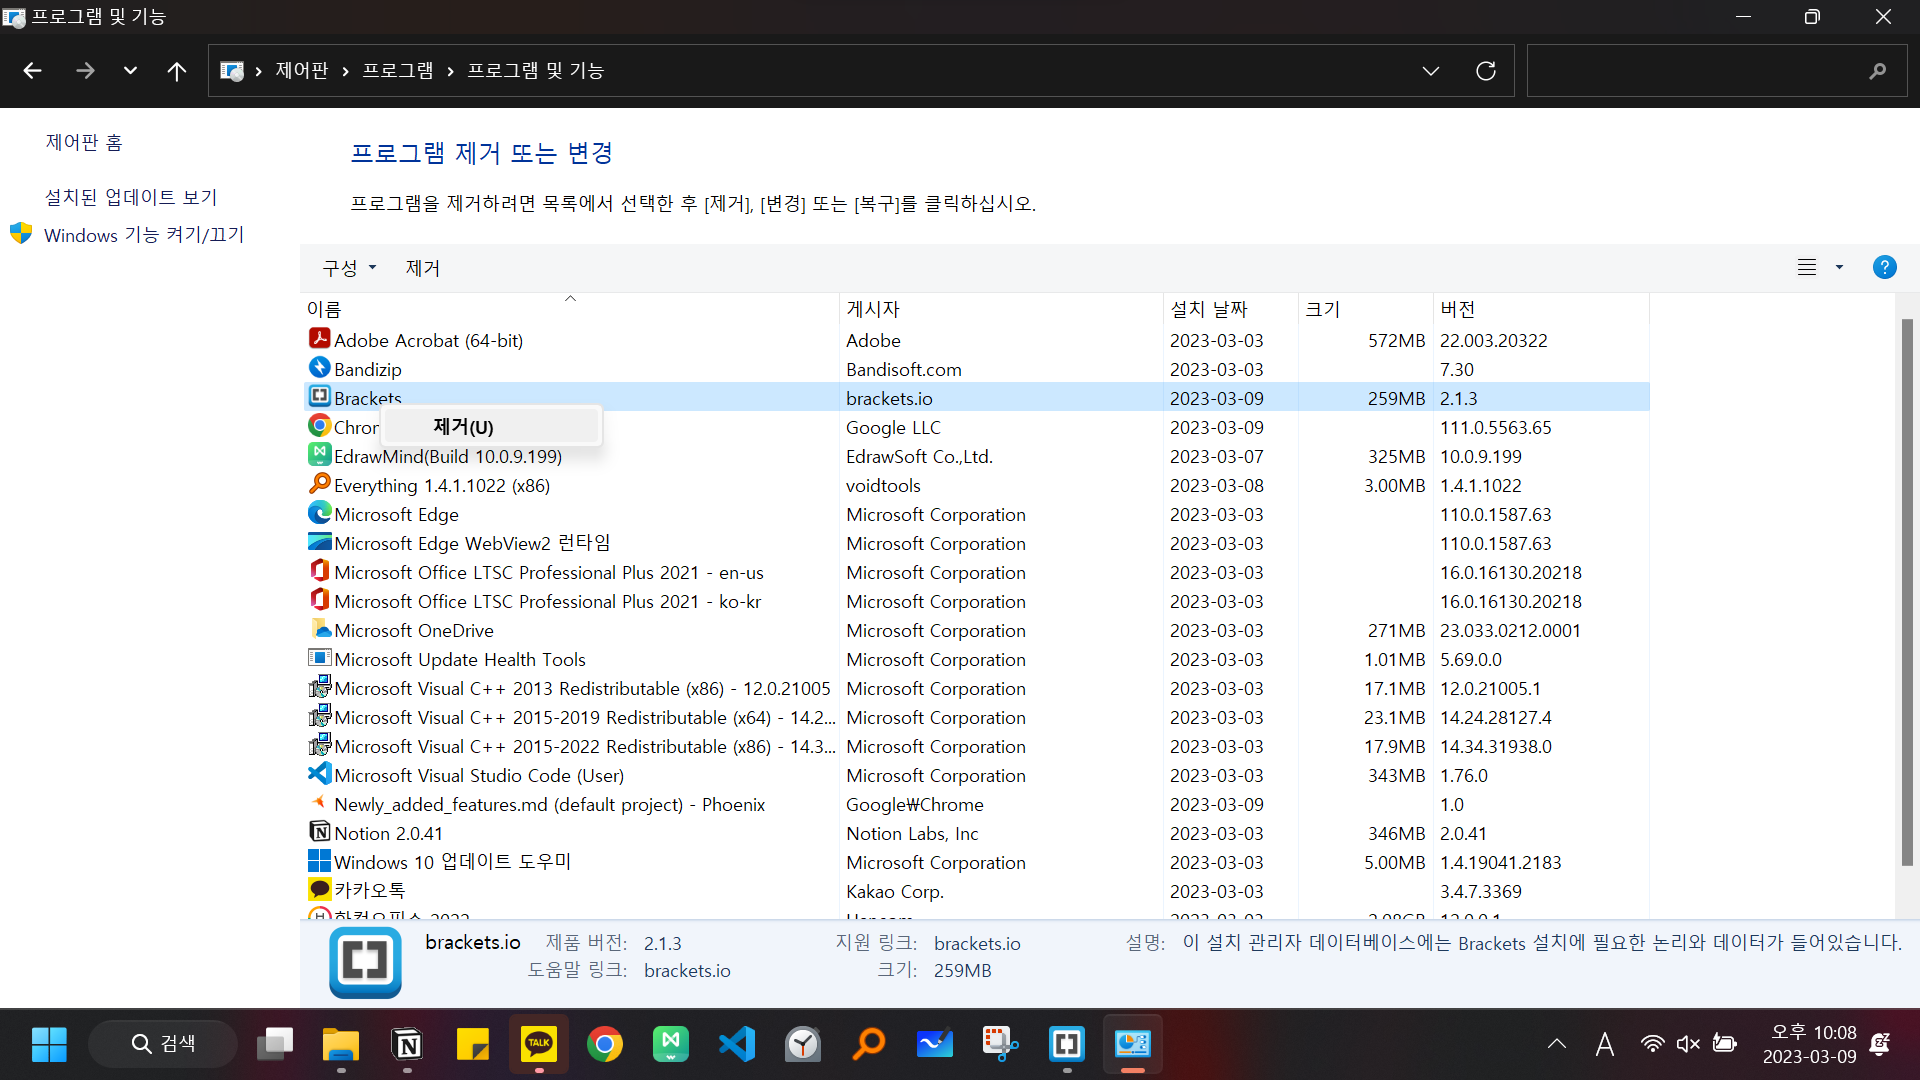The width and height of the screenshot is (1920, 1080).
Task: Open 설치된 업데이트 보기 link
Action: point(130,197)
